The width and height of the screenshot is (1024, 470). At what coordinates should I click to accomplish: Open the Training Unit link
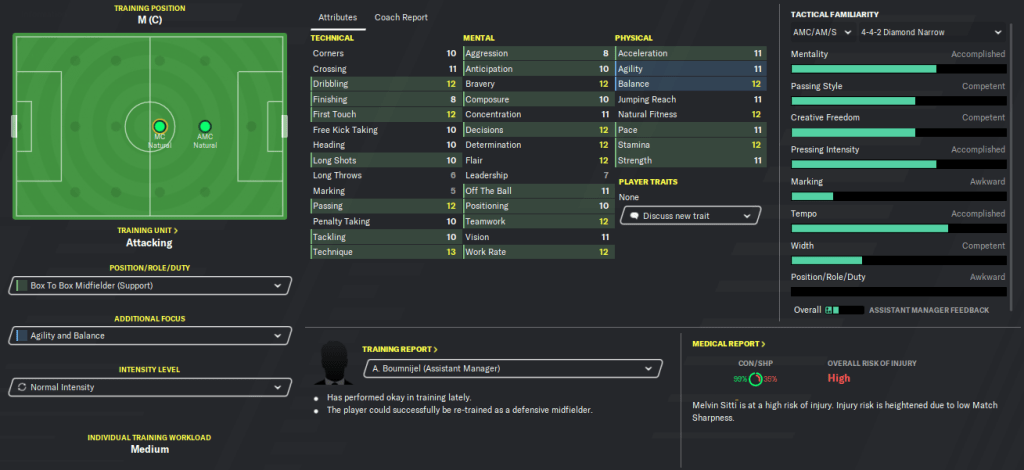(x=149, y=230)
